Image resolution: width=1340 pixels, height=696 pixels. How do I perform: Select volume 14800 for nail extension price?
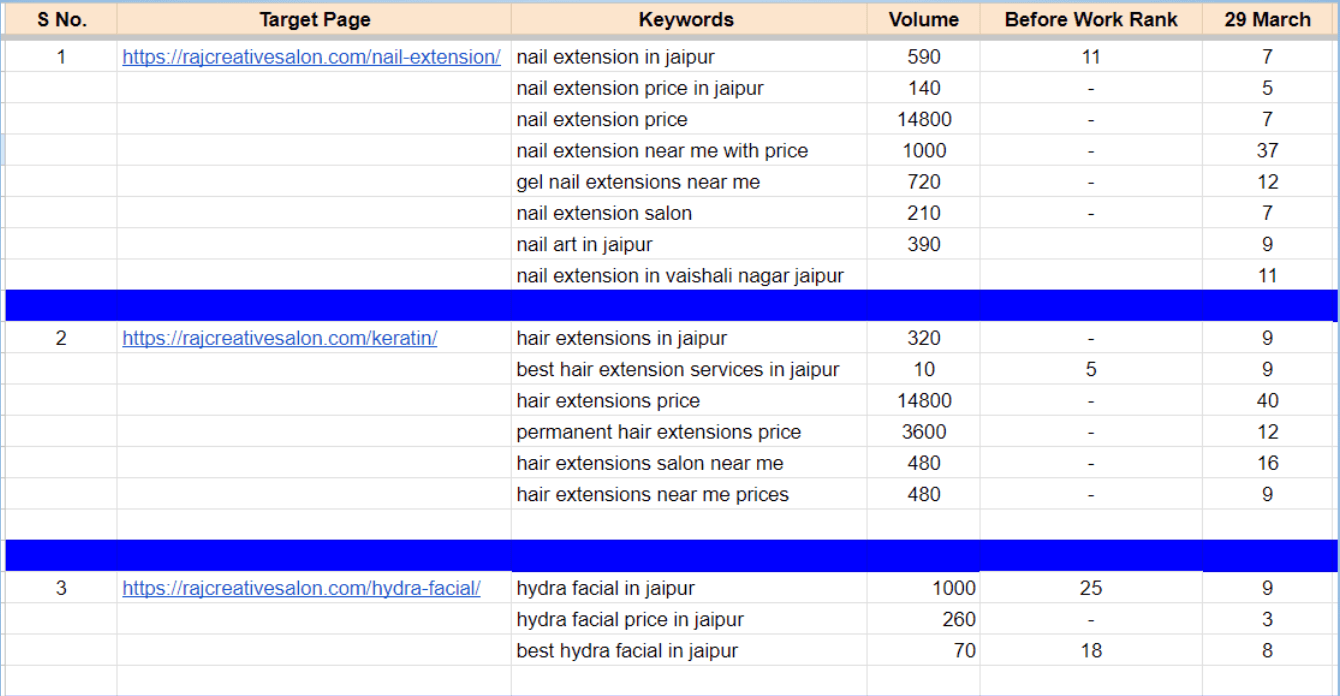tap(923, 119)
